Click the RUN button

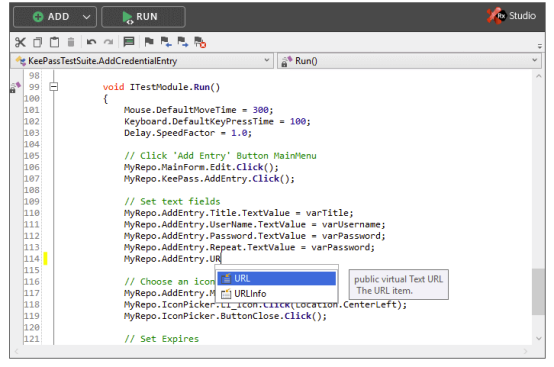click(x=143, y=17)
